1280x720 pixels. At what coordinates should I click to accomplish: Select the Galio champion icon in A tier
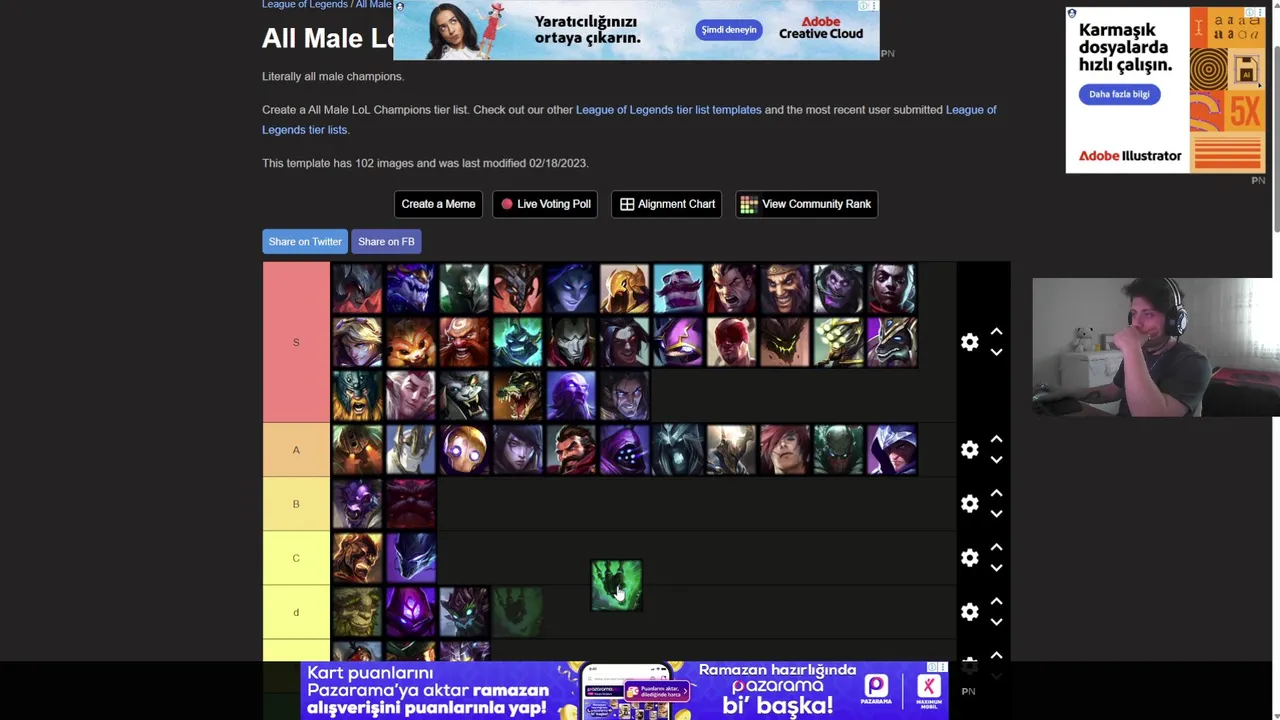coord(411,450)
